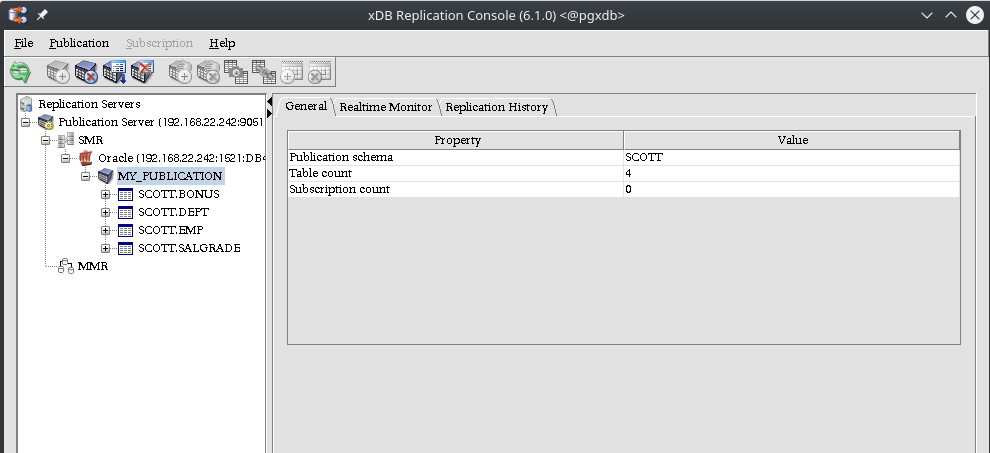
Task: Click the toolbar icon with a blue down arrow
Action: [x=114, y=72]
